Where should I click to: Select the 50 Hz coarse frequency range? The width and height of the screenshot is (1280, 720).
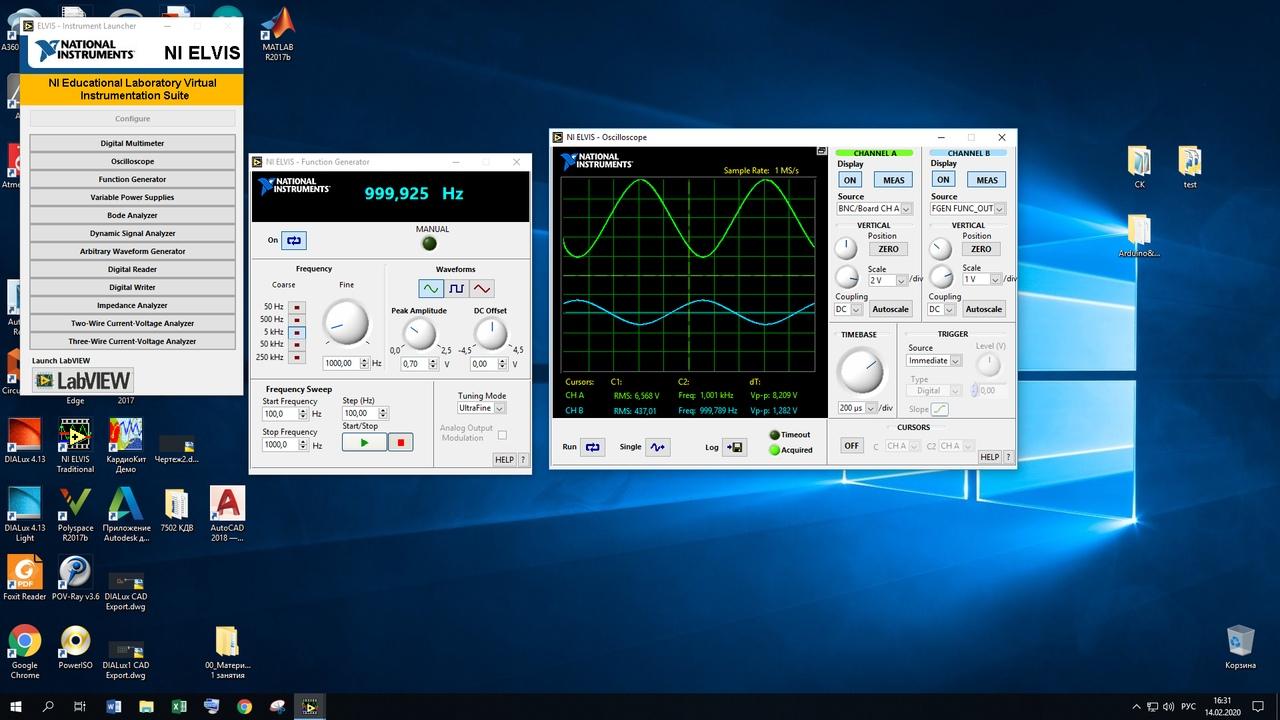point(297,307)
